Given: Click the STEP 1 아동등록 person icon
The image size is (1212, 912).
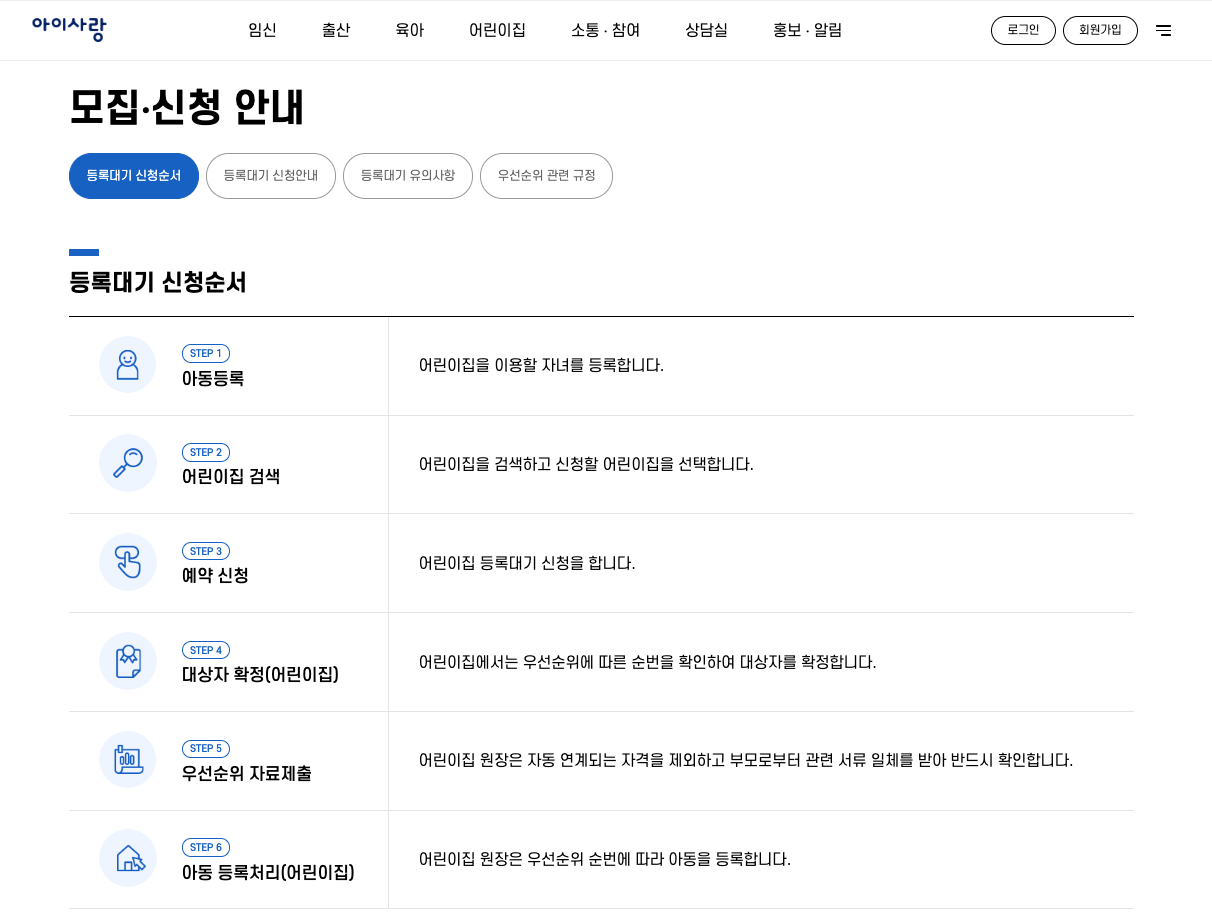Looking at the screenshot, I should click(x=127, y=365).
